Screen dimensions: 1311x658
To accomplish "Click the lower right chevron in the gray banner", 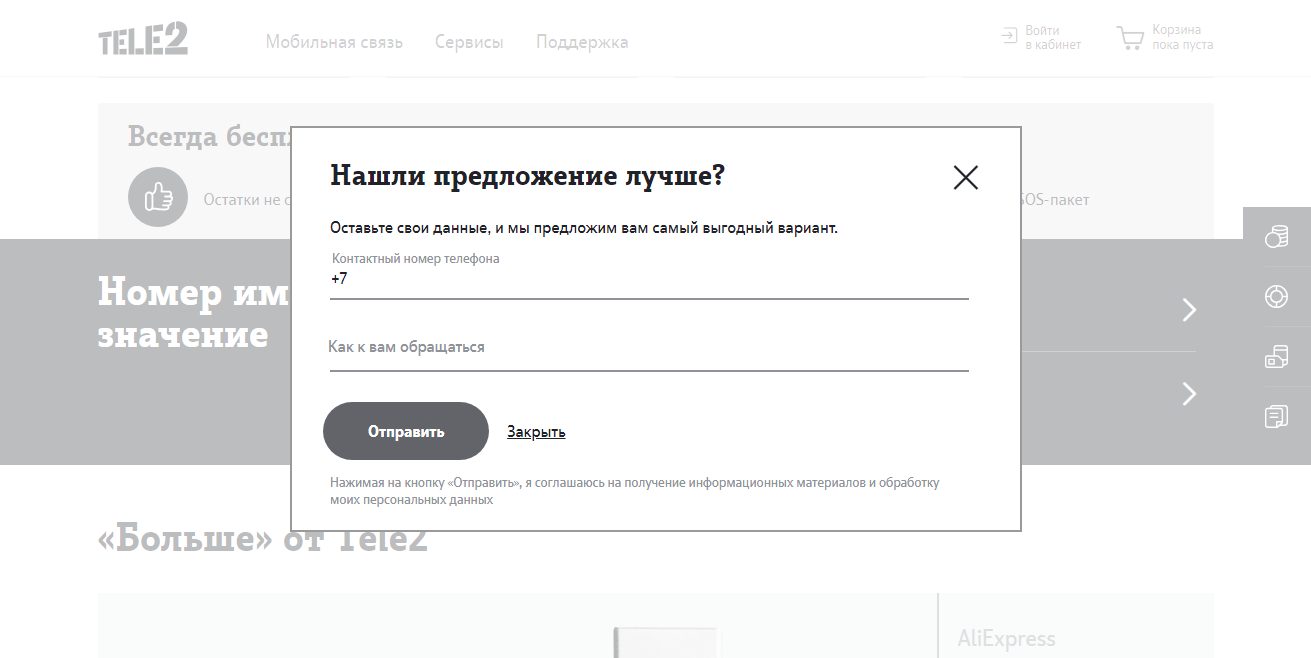I will (x=1189, y=394).
